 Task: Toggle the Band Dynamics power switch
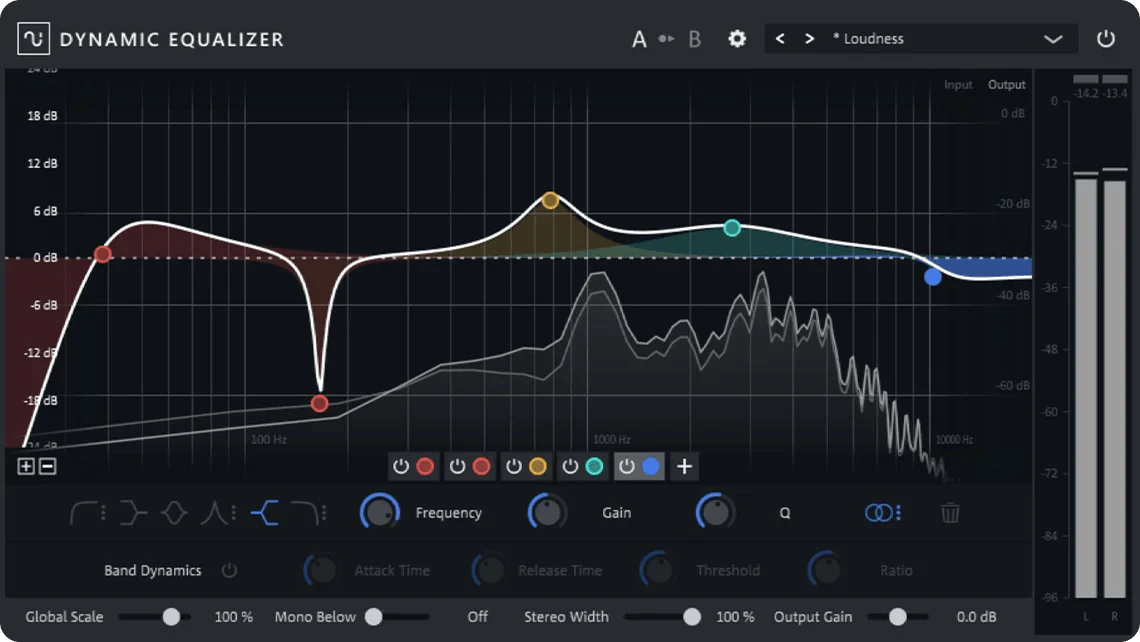click(x=229, y=571)
